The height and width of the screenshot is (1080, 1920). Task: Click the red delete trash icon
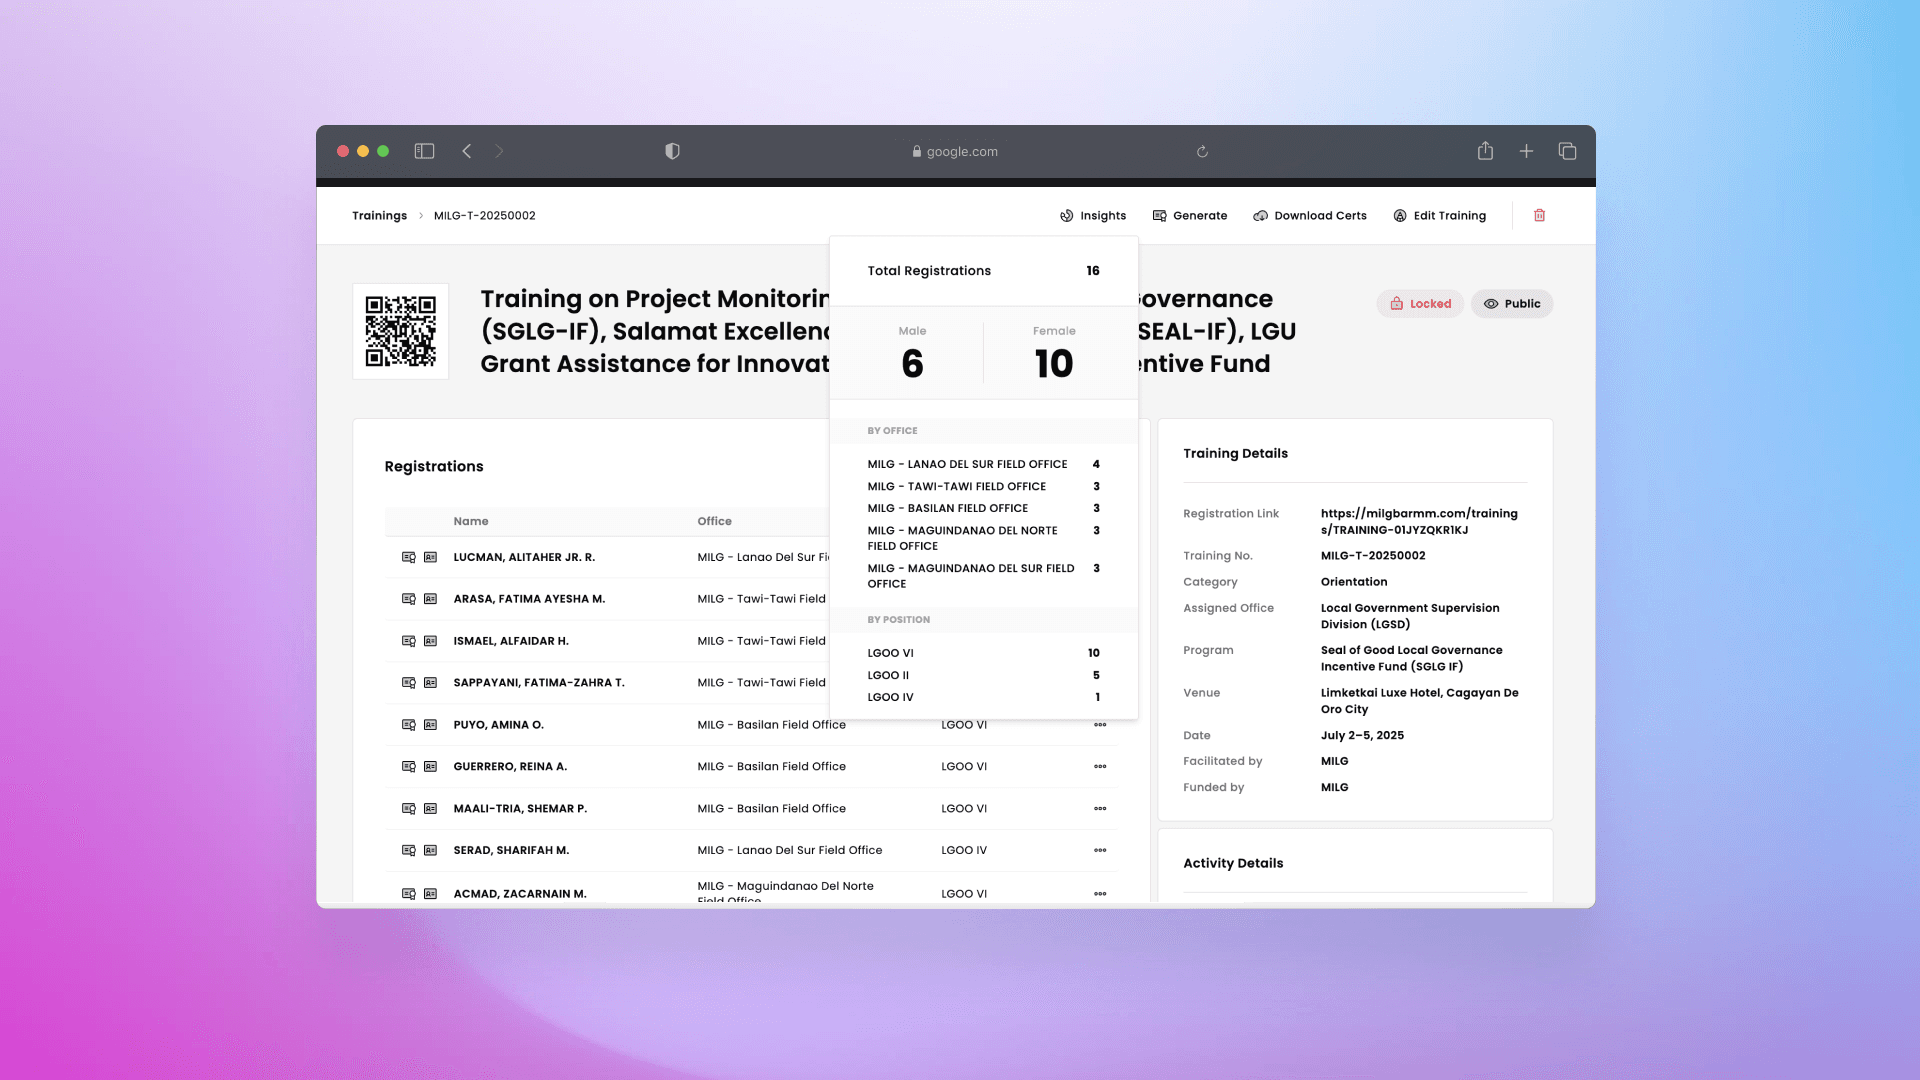tap(1539, 215)
